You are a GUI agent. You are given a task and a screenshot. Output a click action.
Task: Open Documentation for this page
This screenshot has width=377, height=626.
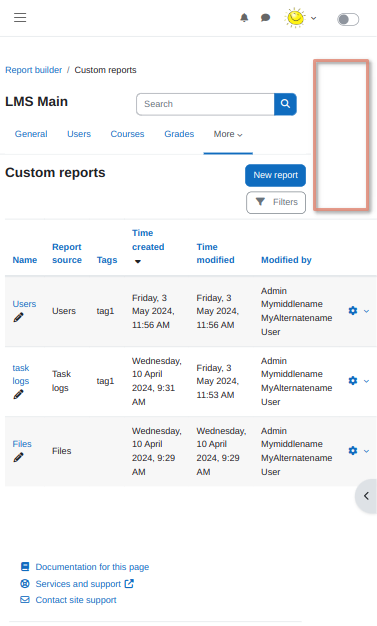coord(92,567)
